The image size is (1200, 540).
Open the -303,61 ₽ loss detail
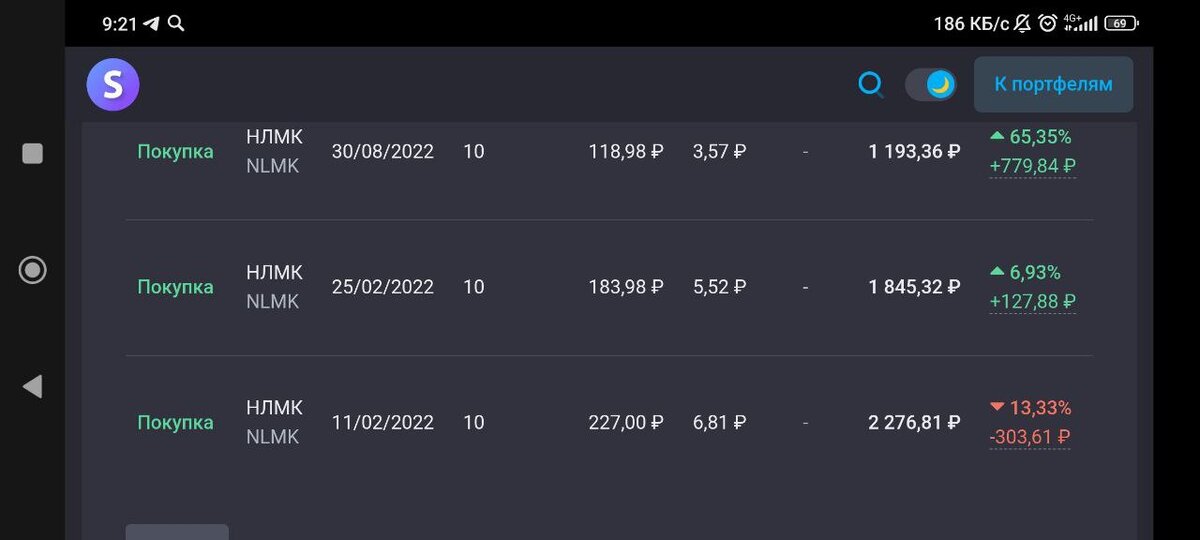pos(1030,437)
